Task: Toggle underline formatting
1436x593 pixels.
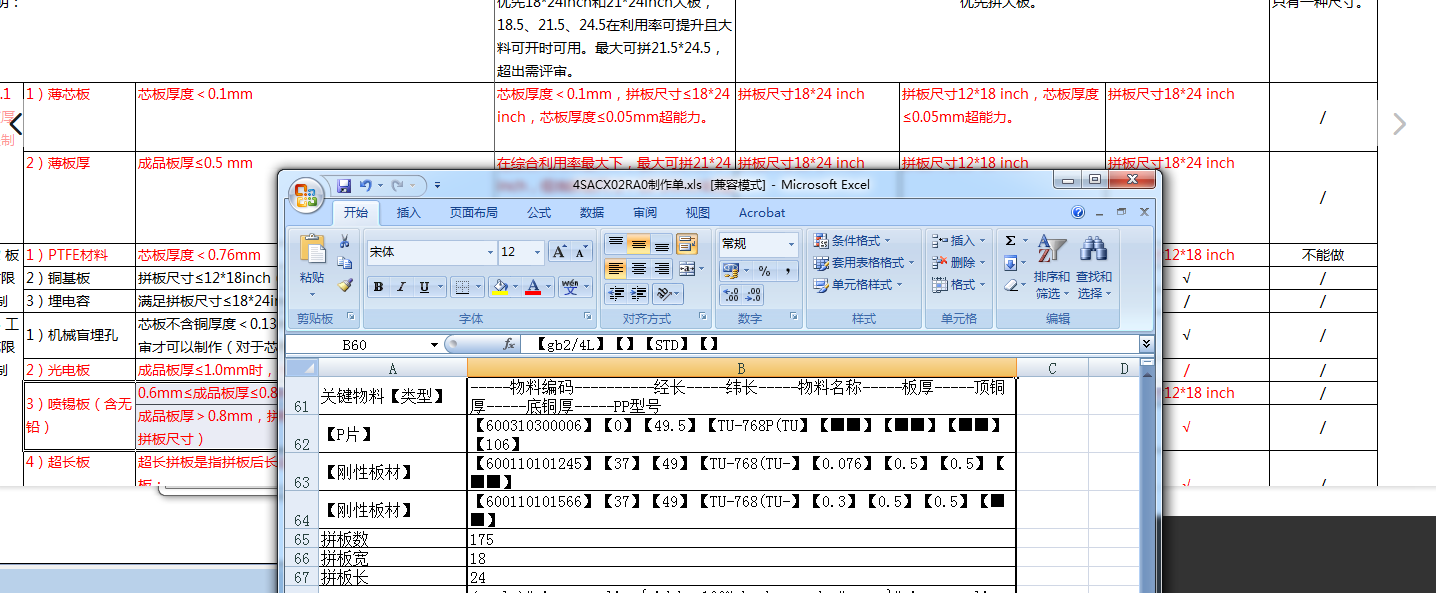Action: [x=424, y=287]
